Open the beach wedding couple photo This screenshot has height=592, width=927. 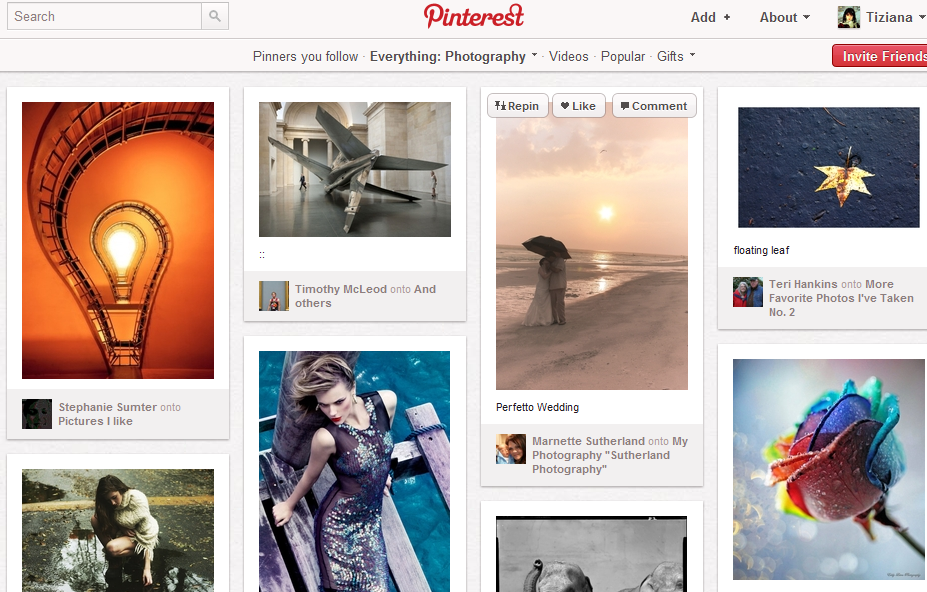(x=592, y=254)
